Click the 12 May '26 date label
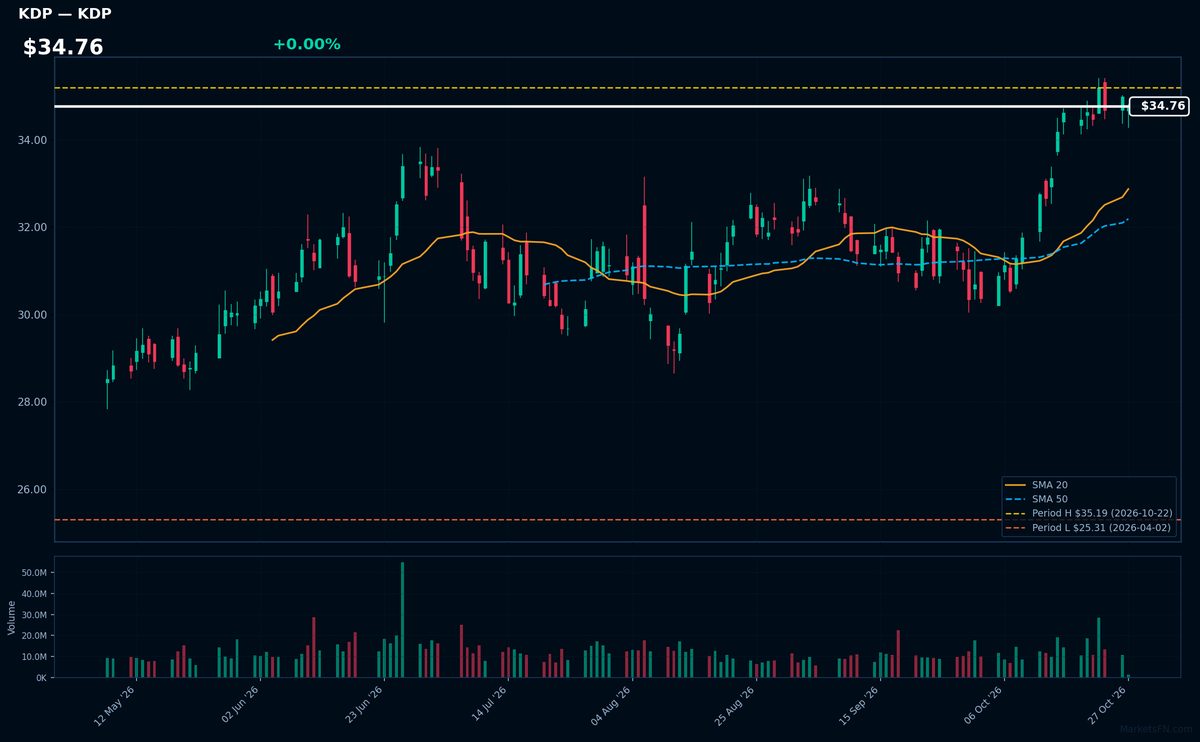 pos(115,706)
